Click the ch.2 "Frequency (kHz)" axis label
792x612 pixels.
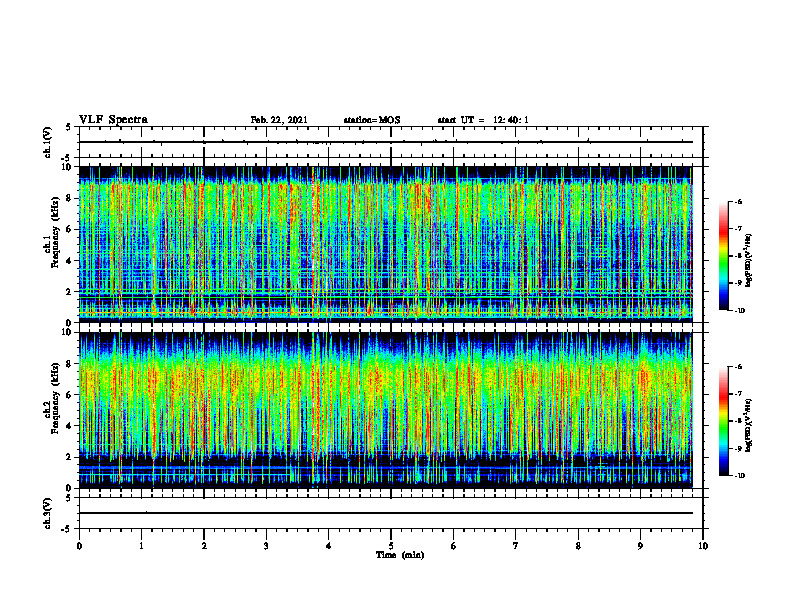tap(55, 398)
